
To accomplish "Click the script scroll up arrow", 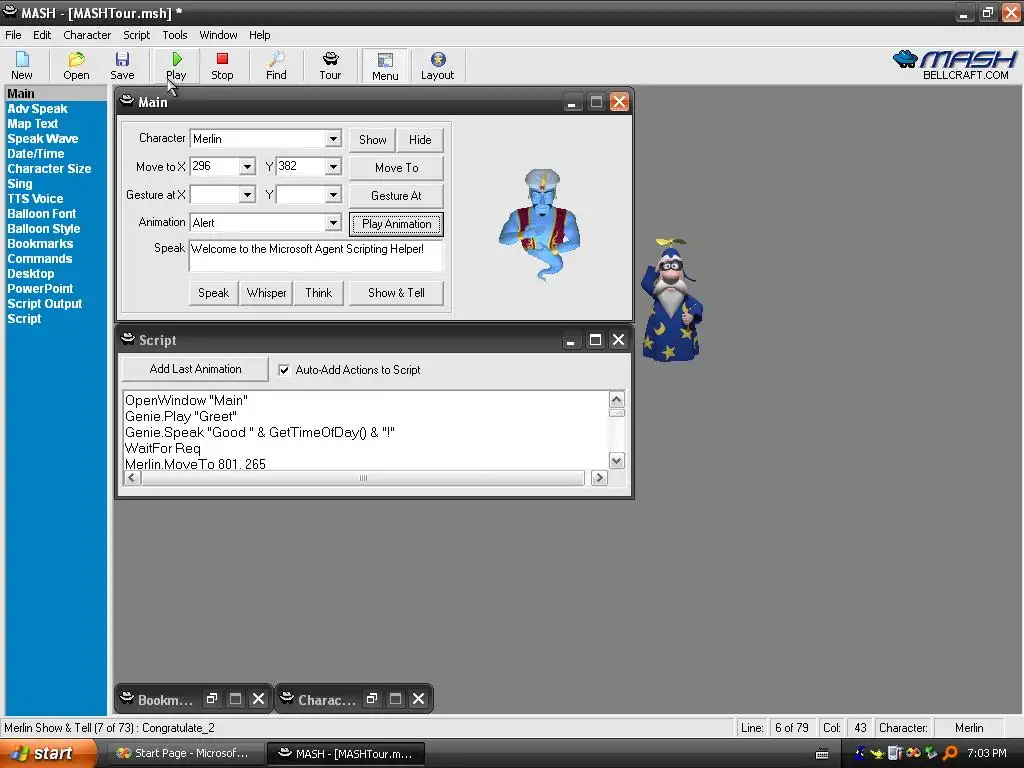I will tap(616, 399).
